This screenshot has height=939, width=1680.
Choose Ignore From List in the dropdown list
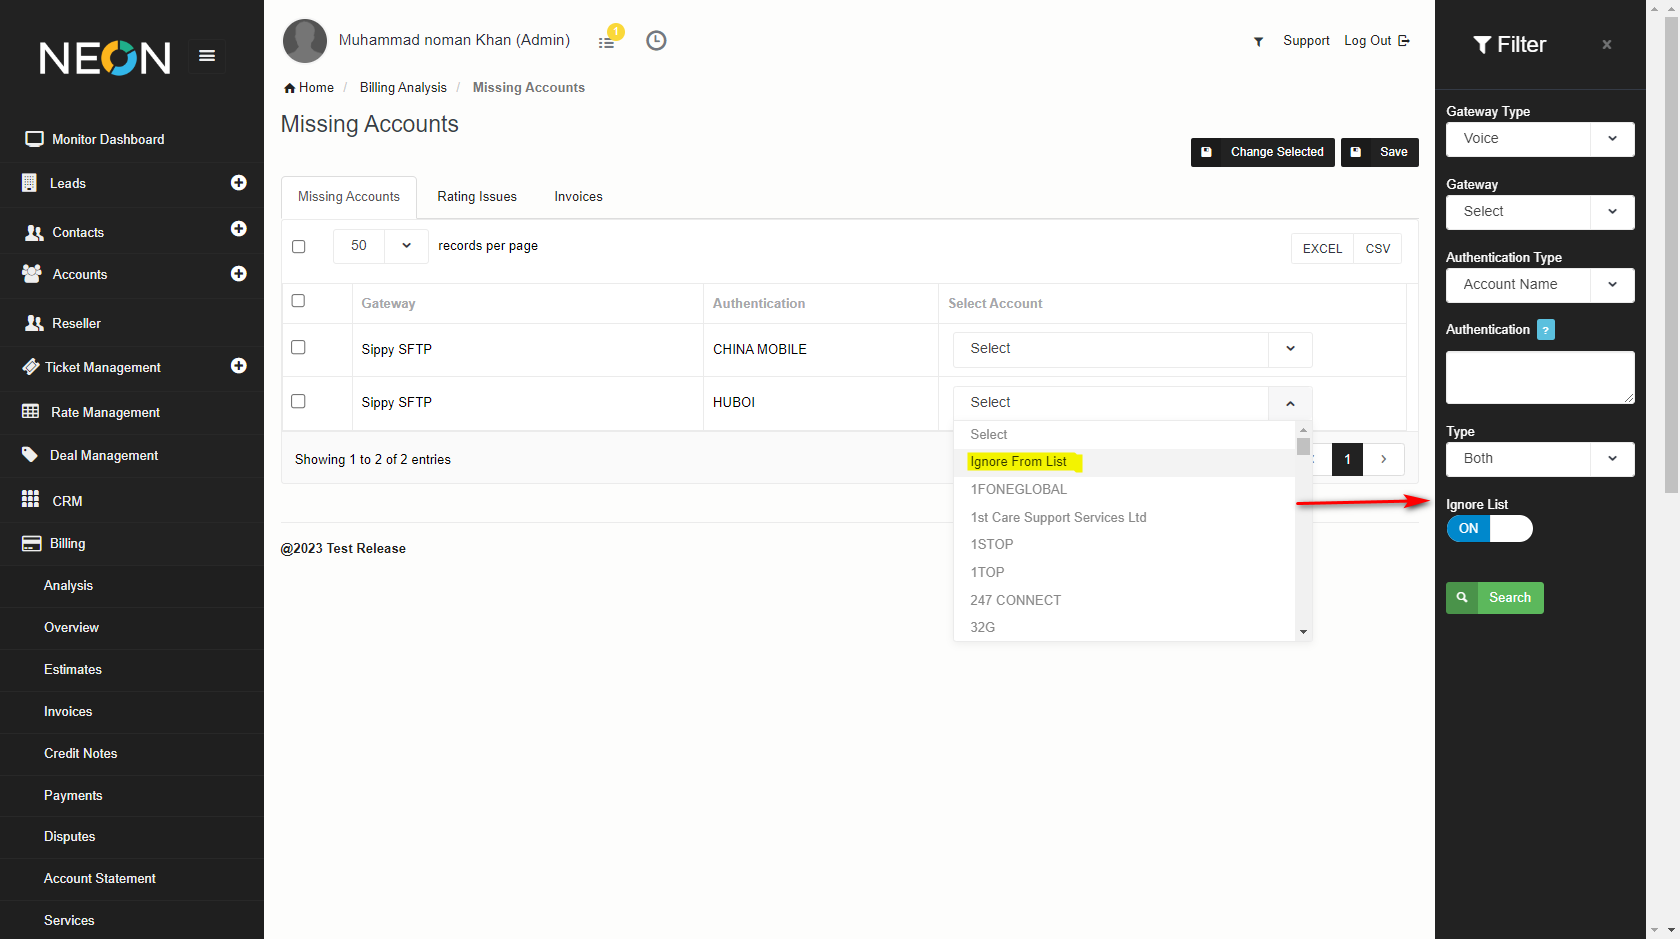pyautogui.click(x=1018, y=462)
